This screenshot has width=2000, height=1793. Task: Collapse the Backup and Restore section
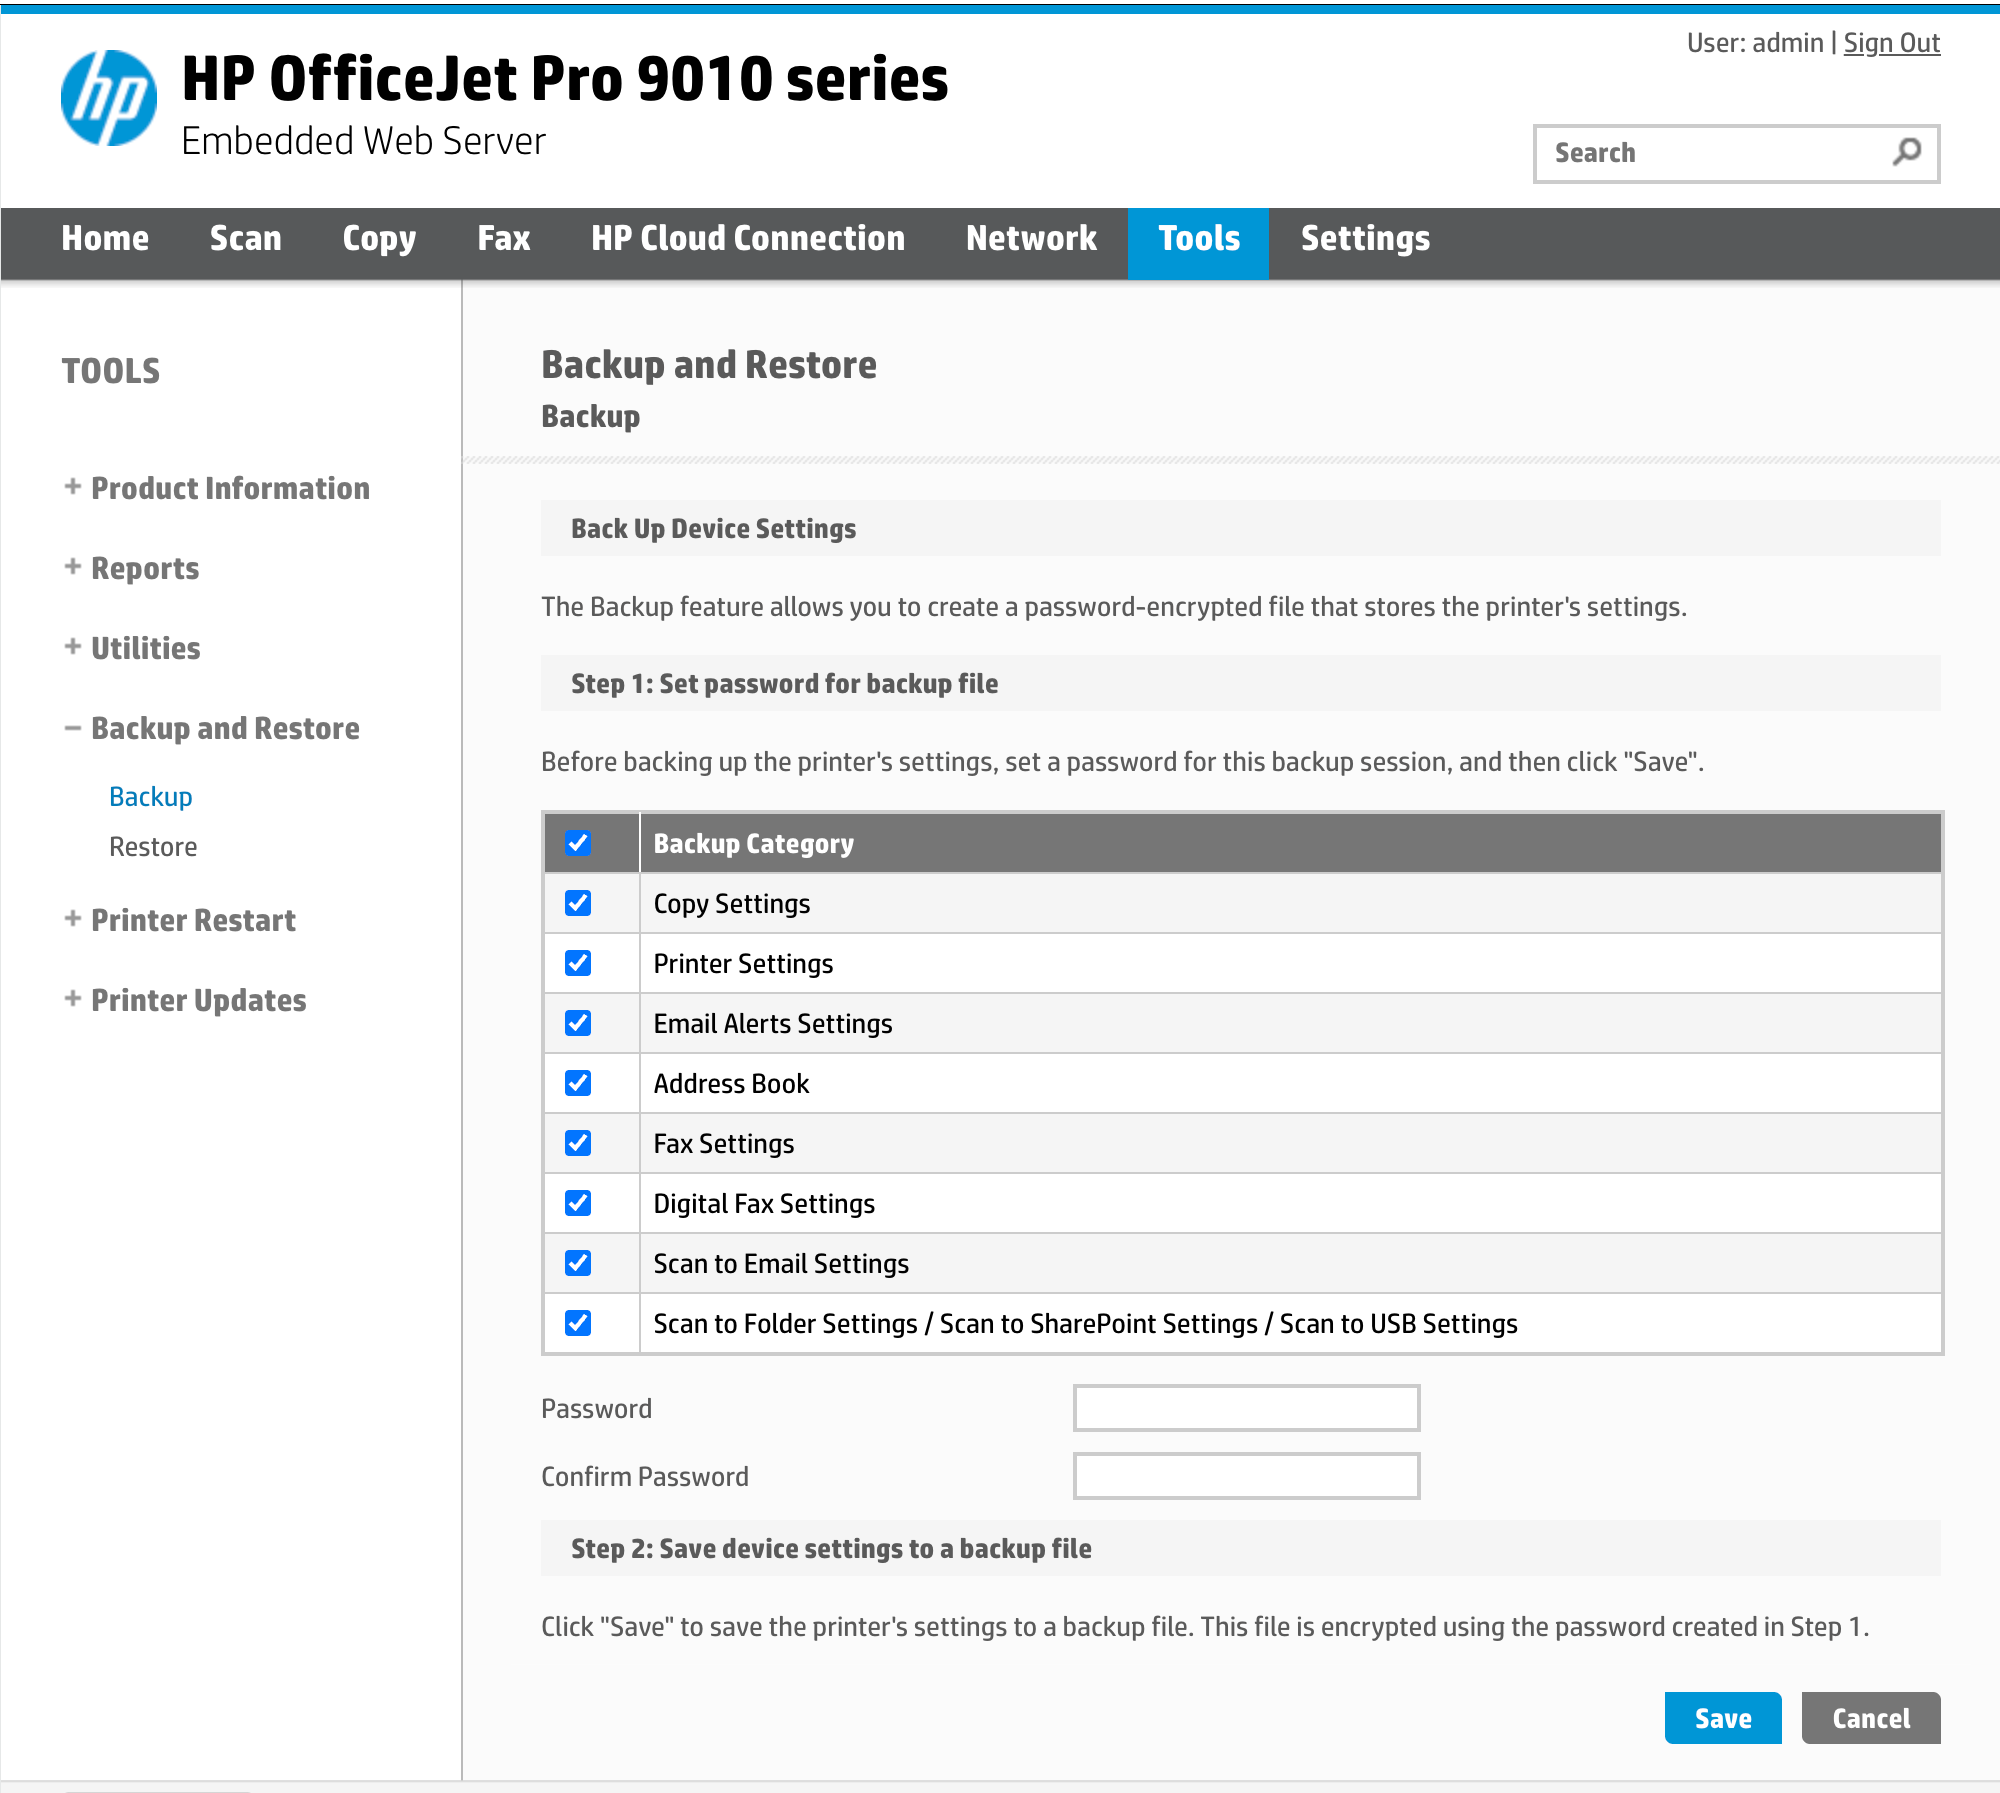[x=212, y=728]
